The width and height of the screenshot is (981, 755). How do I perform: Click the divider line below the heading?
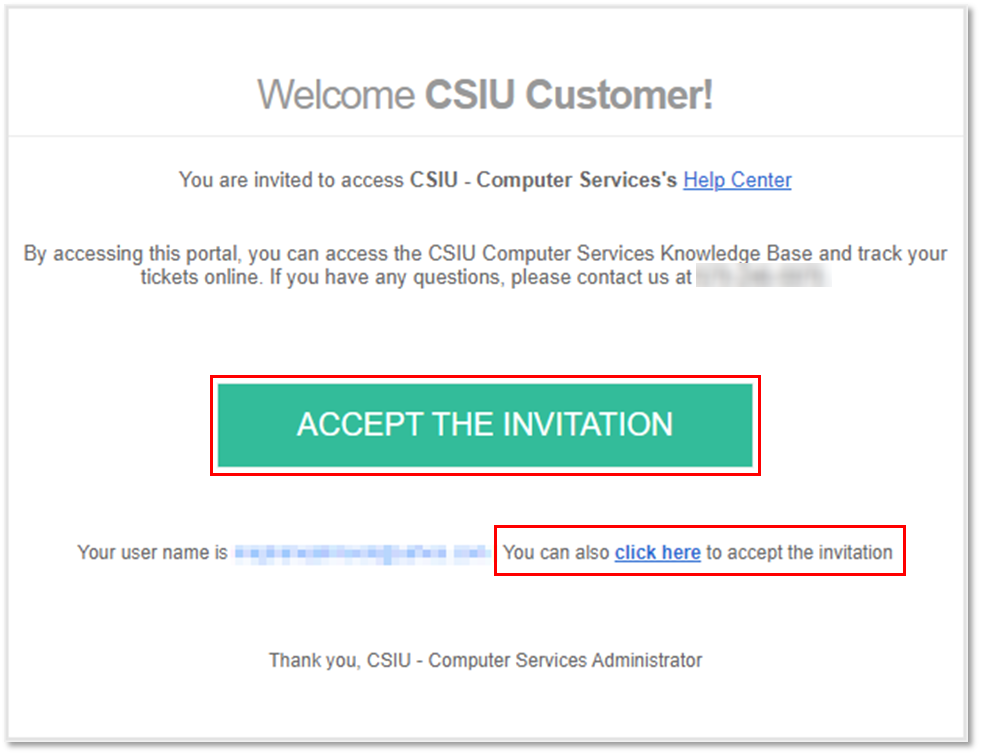click(x=485, y=136)
